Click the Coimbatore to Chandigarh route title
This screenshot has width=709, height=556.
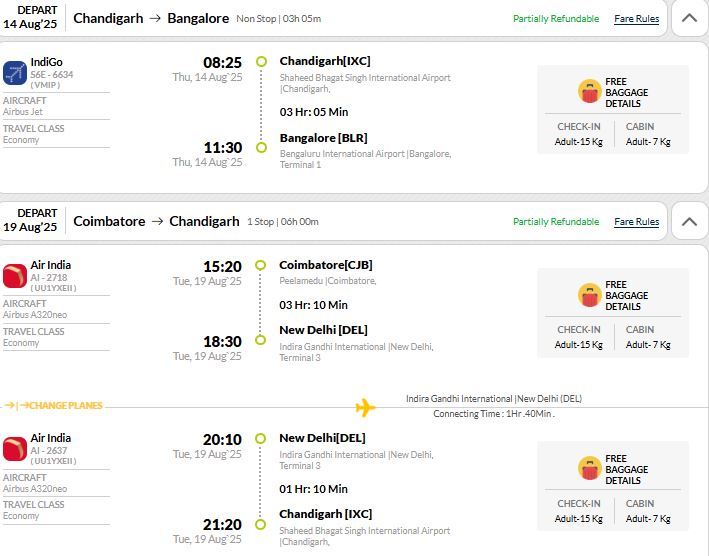(x=156, y=221)
